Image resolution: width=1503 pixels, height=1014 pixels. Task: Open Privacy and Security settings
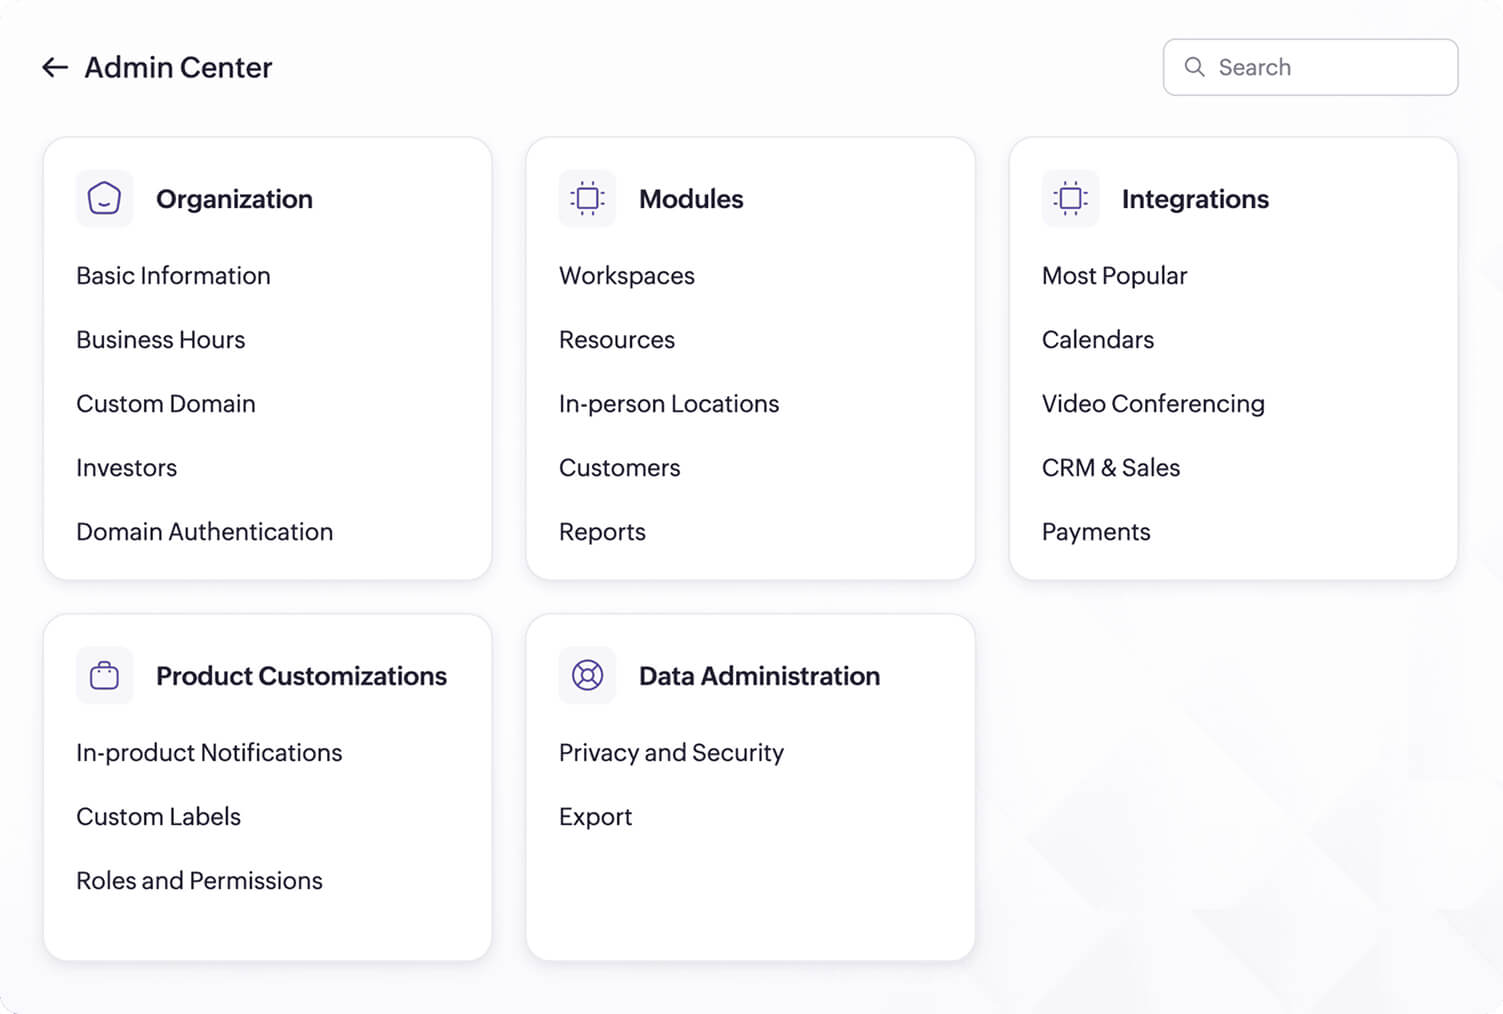click(x=671, y=752)
